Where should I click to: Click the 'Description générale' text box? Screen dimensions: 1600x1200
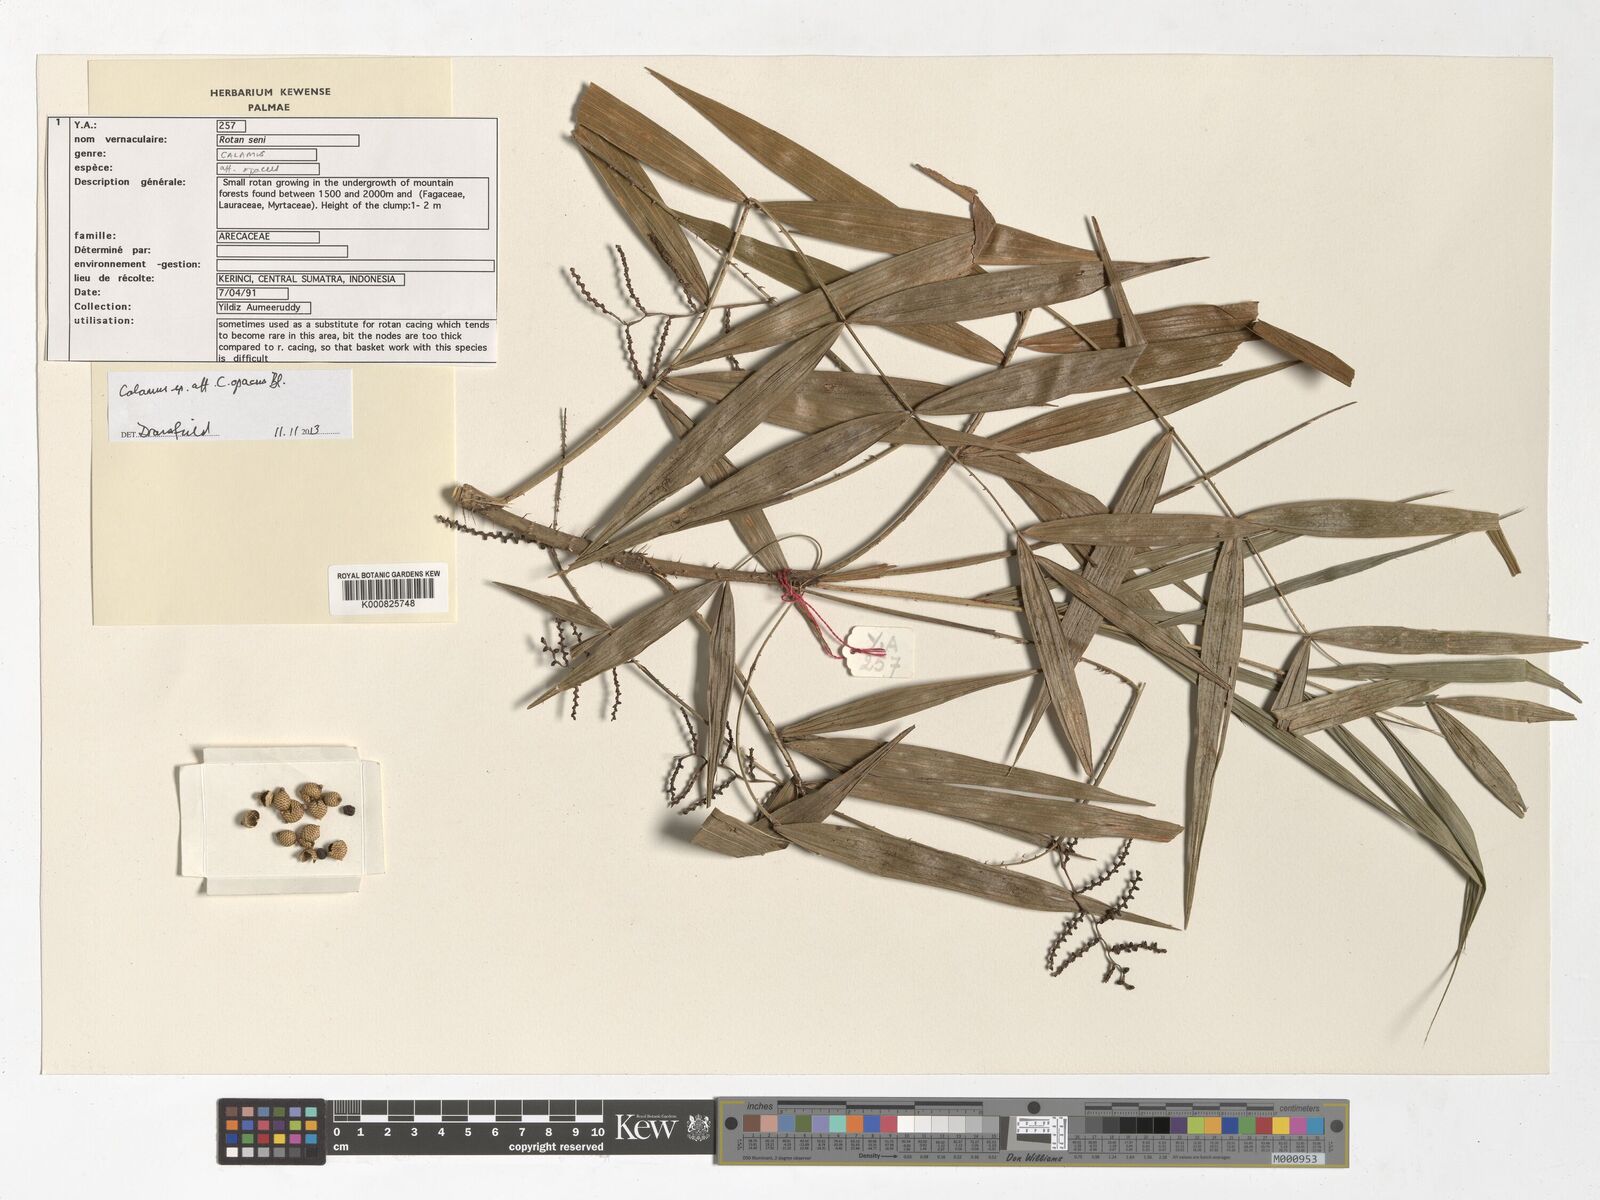[352, 203]
